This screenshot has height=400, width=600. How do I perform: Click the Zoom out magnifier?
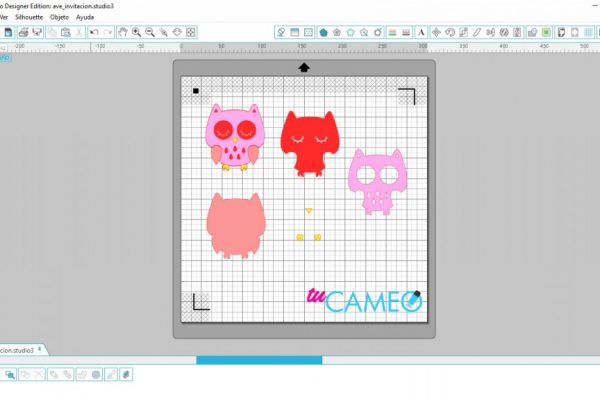point(150,33)
